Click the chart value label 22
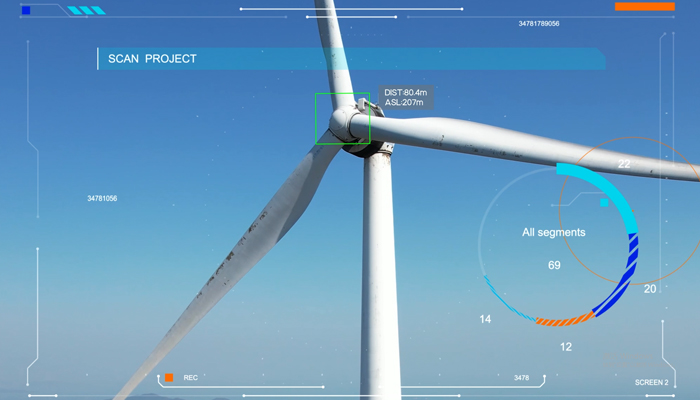The image size is (700, 400). click(x=624, y=164)
